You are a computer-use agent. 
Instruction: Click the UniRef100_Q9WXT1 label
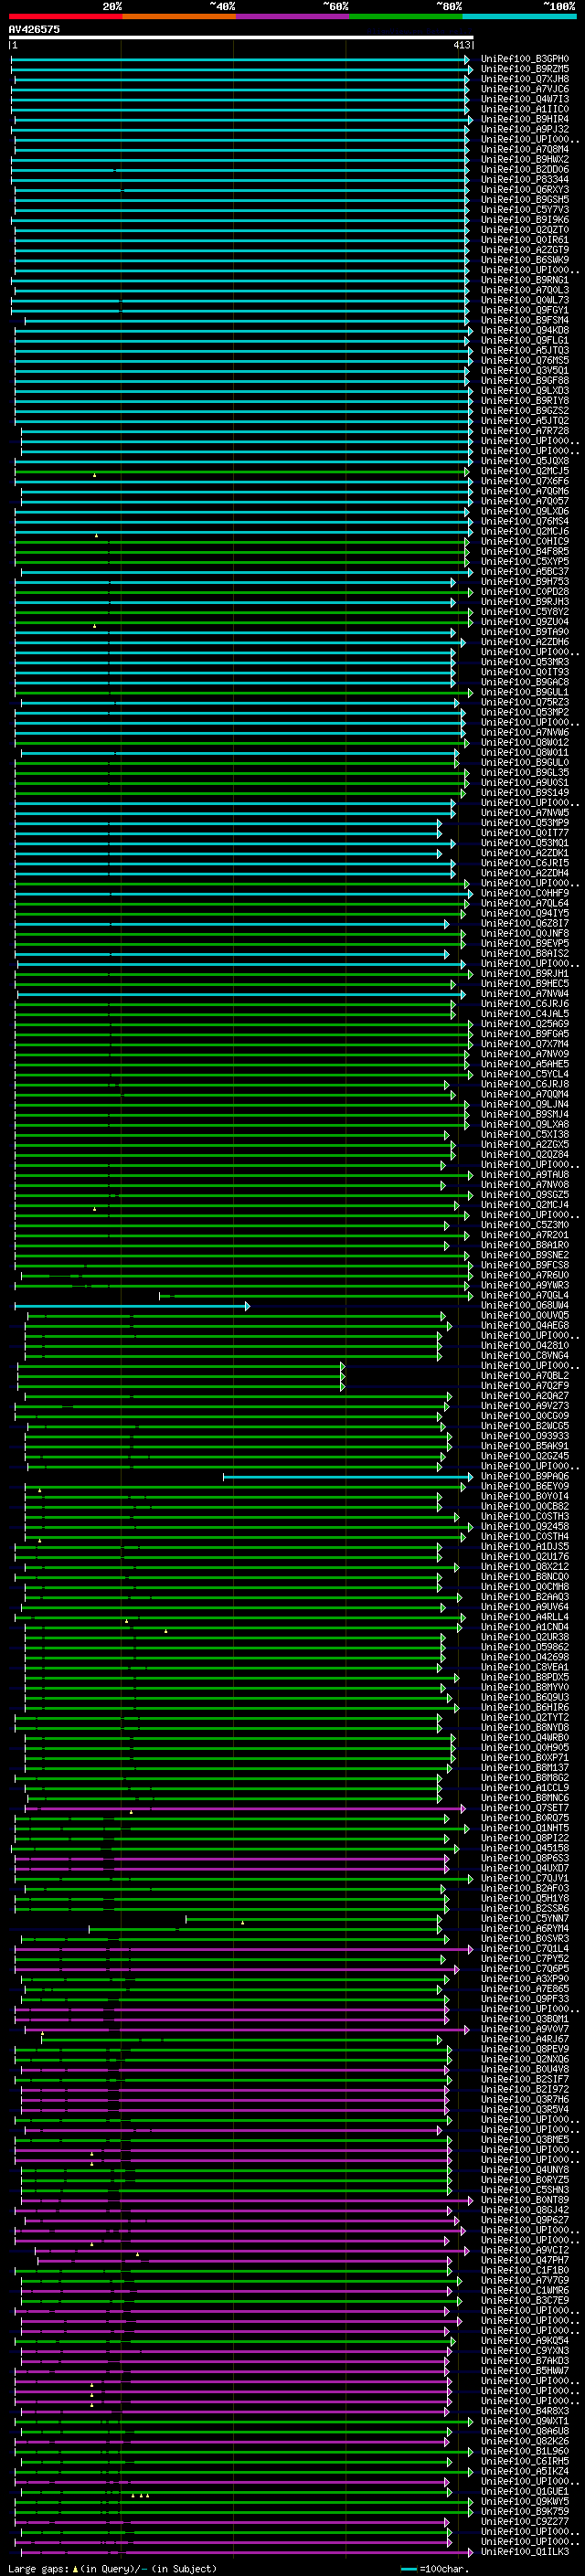525,2421
